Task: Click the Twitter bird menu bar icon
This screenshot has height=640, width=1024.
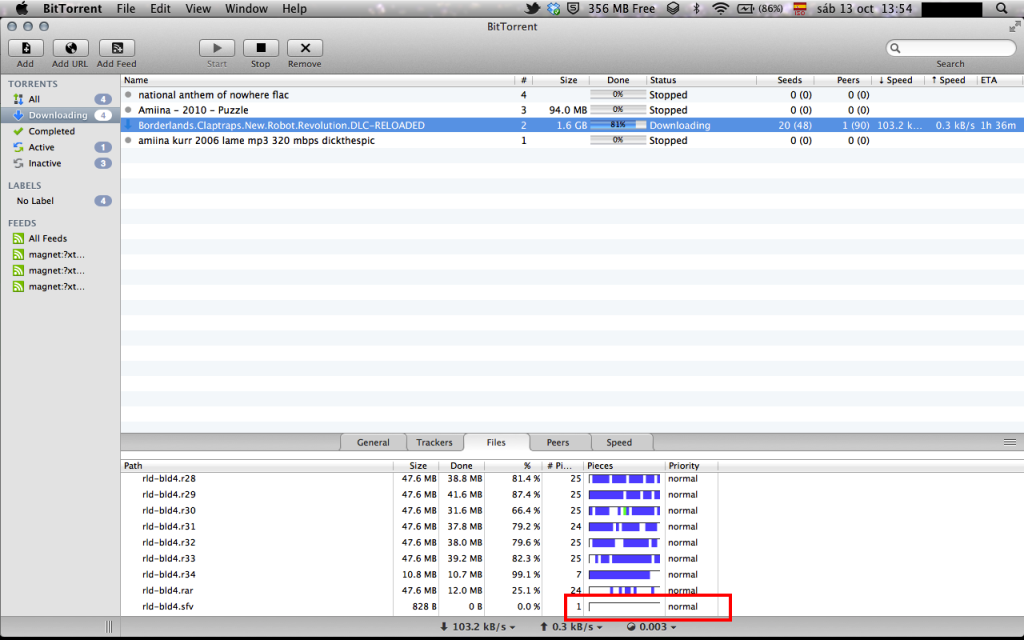Action: (533, 8)
